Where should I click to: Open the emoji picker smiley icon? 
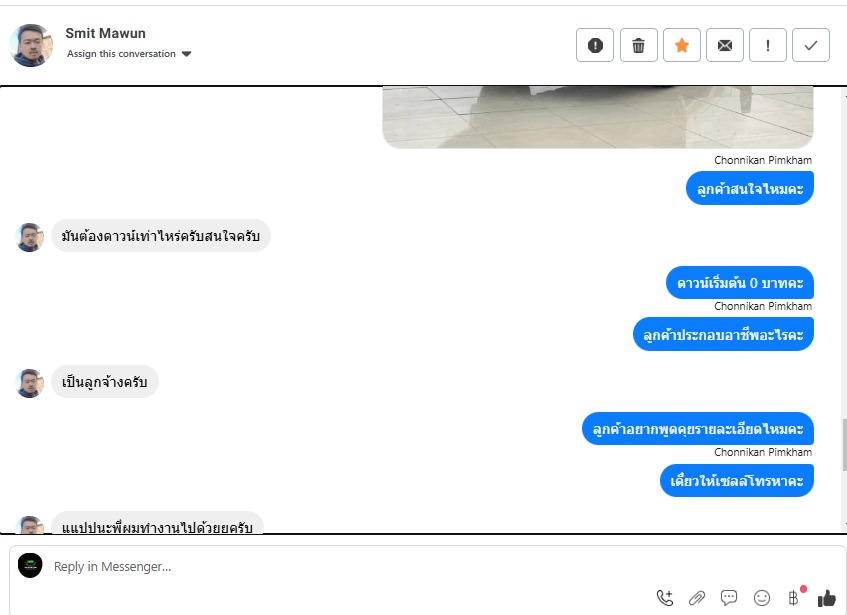(x=762, y=598)
